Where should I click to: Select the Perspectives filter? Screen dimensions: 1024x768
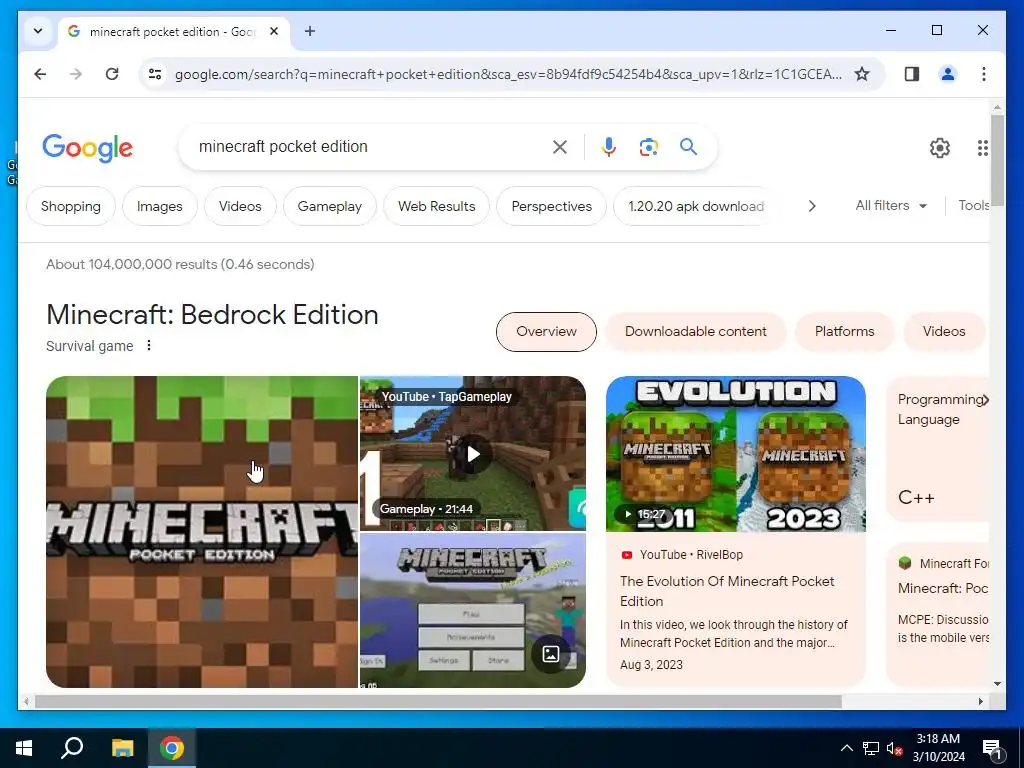pyautogui.click(x=551, y=206)
